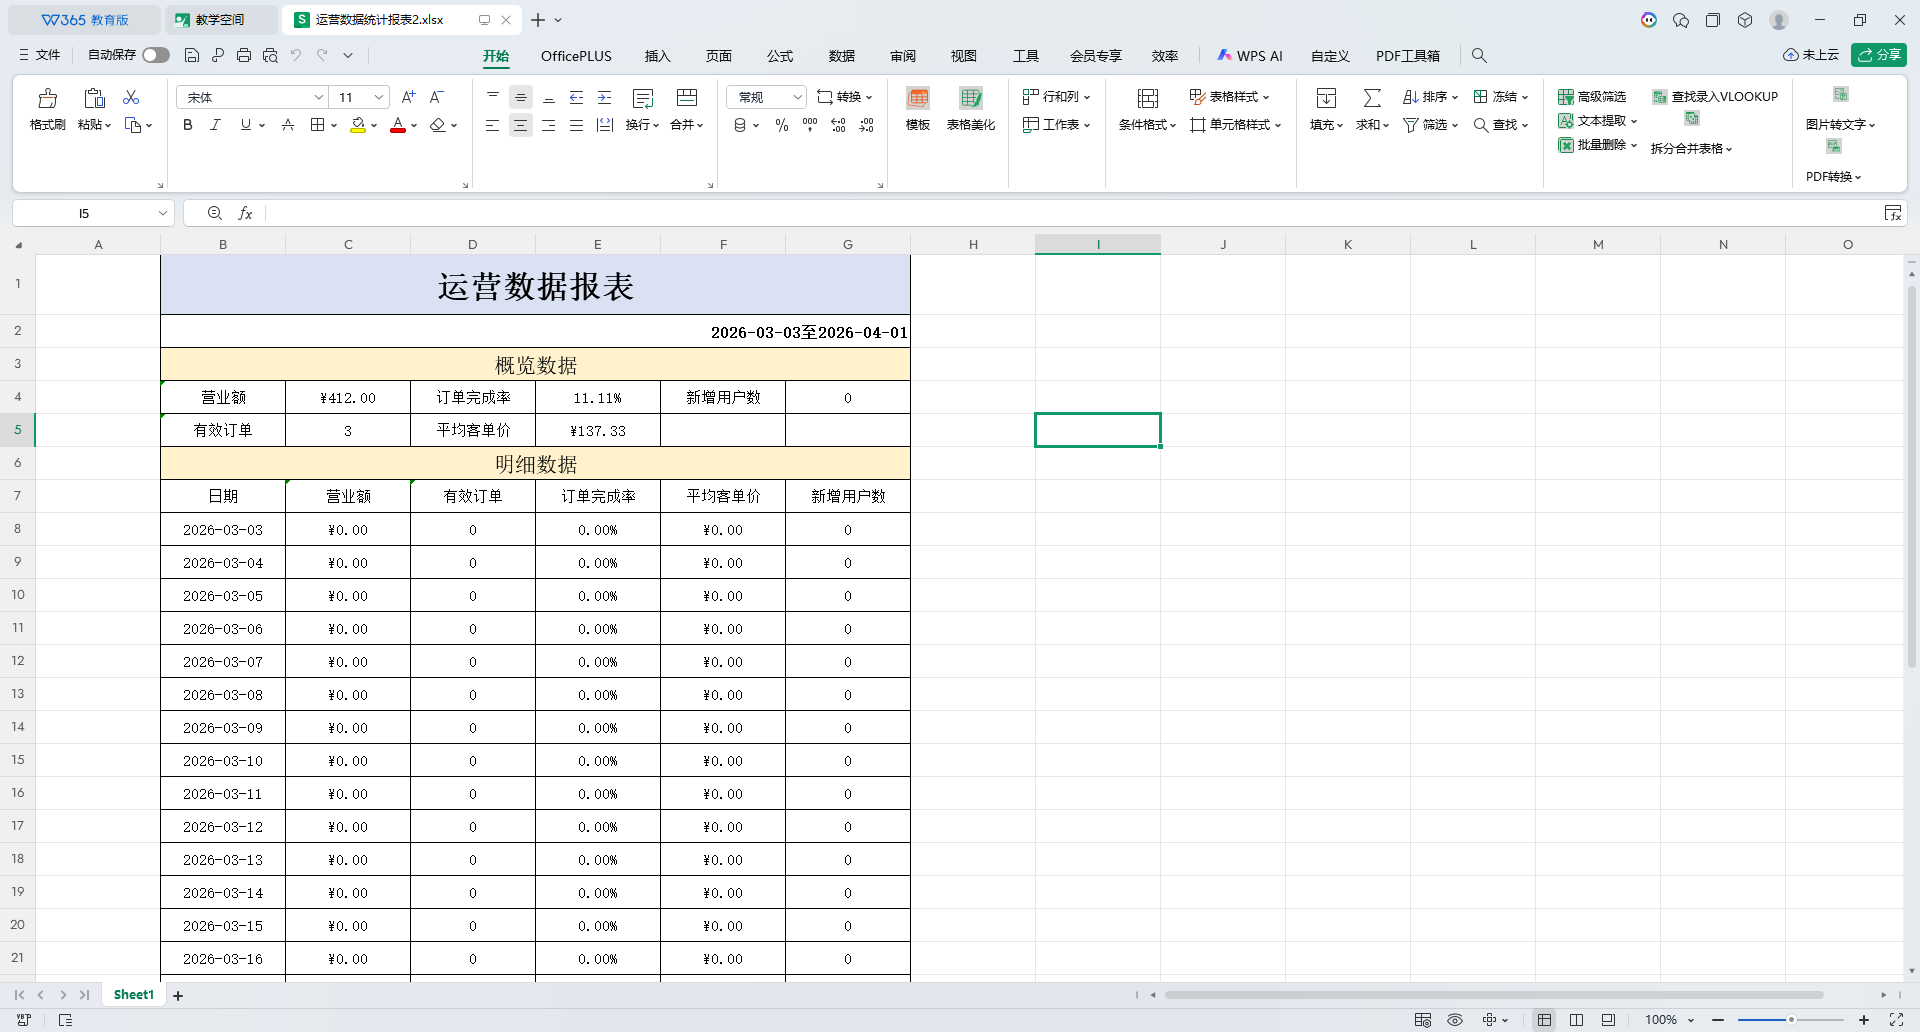This screenshot has width=1920, height=1032.
Task: Click the search magnifier in ribbon tabs
Action: coord(1479,56)
